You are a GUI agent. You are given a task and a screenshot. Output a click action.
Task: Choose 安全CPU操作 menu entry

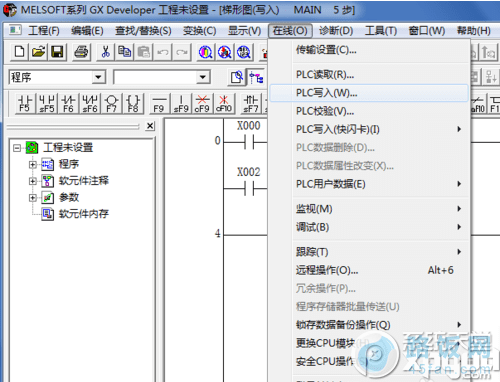tap(369, 362)
